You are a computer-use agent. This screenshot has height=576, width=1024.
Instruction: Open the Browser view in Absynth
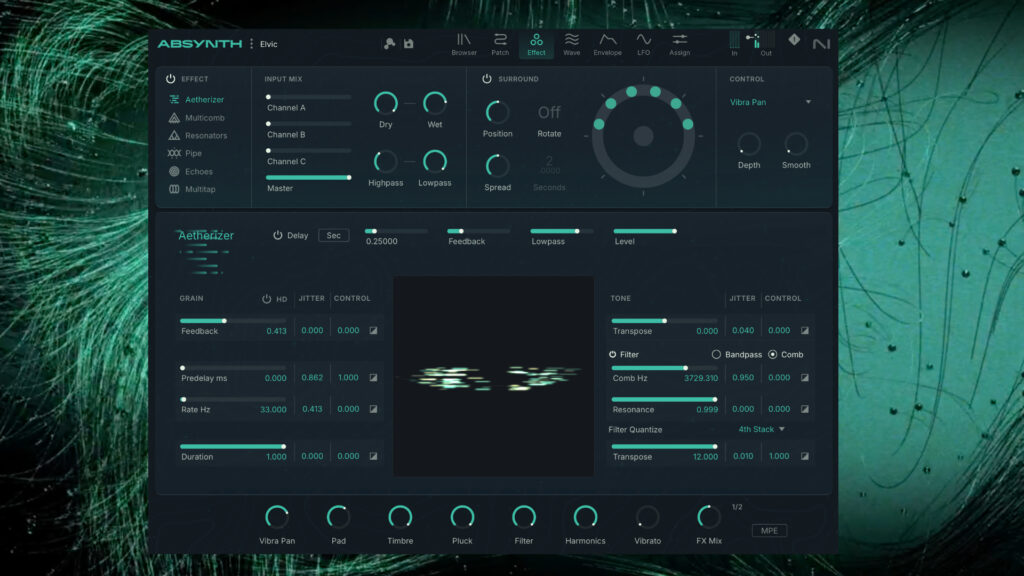pos(463,43)
